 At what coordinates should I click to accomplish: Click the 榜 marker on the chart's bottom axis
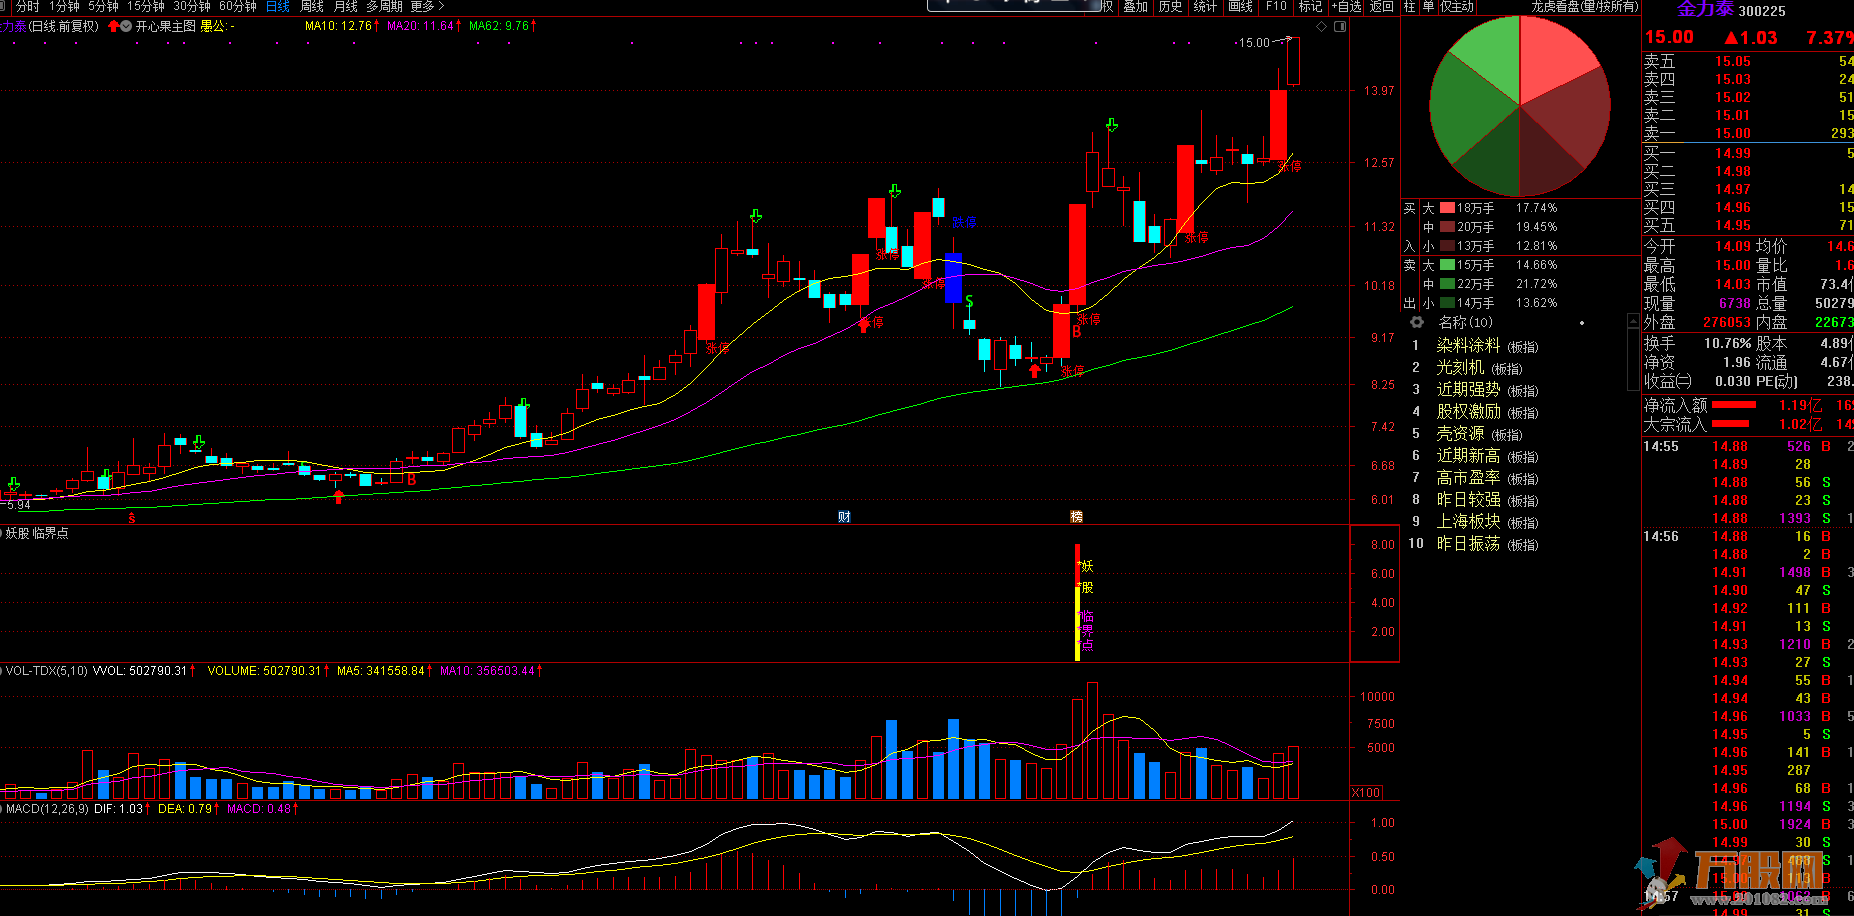(1076, 517)
